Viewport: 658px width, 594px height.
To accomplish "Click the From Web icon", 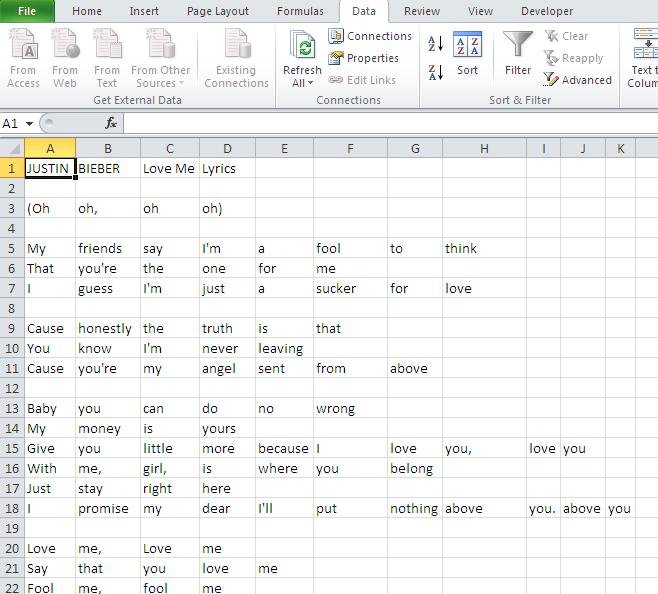I will 65,58.
